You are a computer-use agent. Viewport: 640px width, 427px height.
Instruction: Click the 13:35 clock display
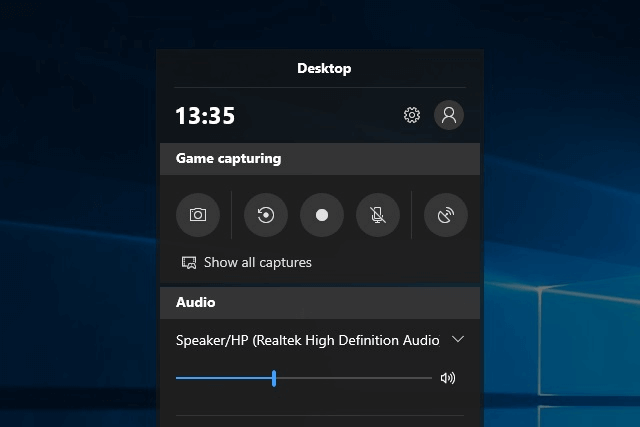point(205,116)
